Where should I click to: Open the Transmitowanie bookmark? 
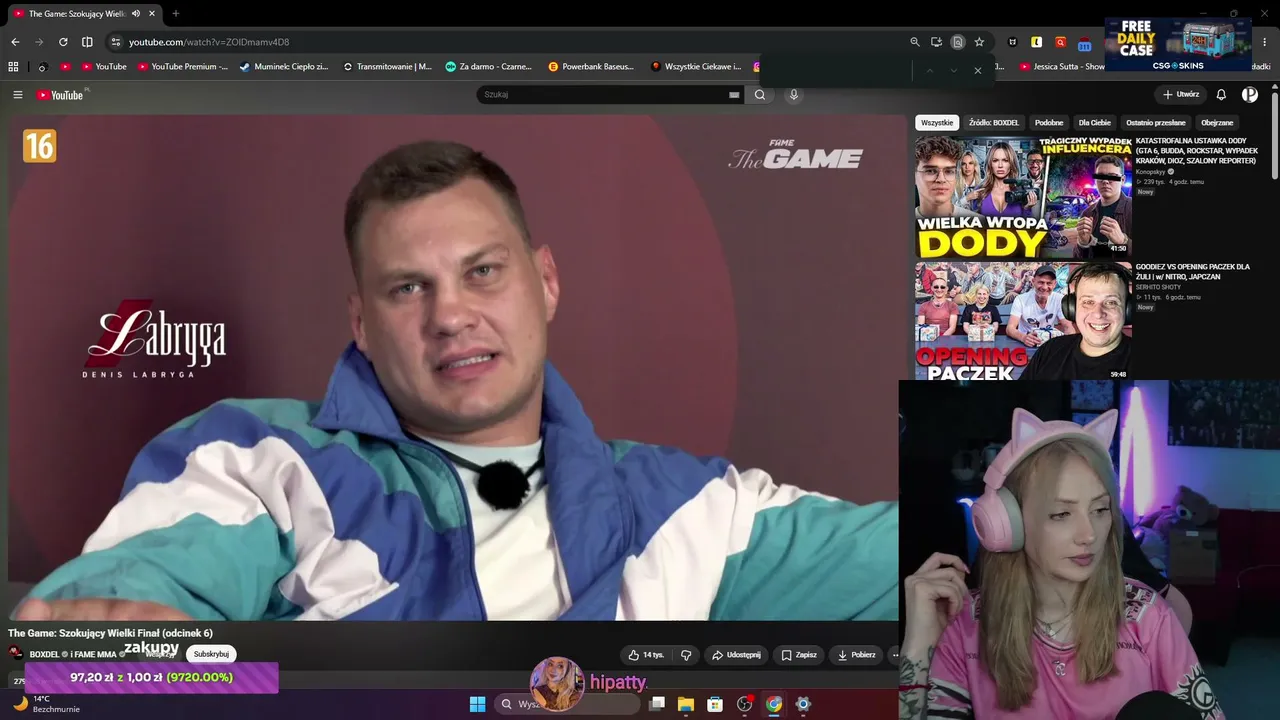click(x=387, y=67)
